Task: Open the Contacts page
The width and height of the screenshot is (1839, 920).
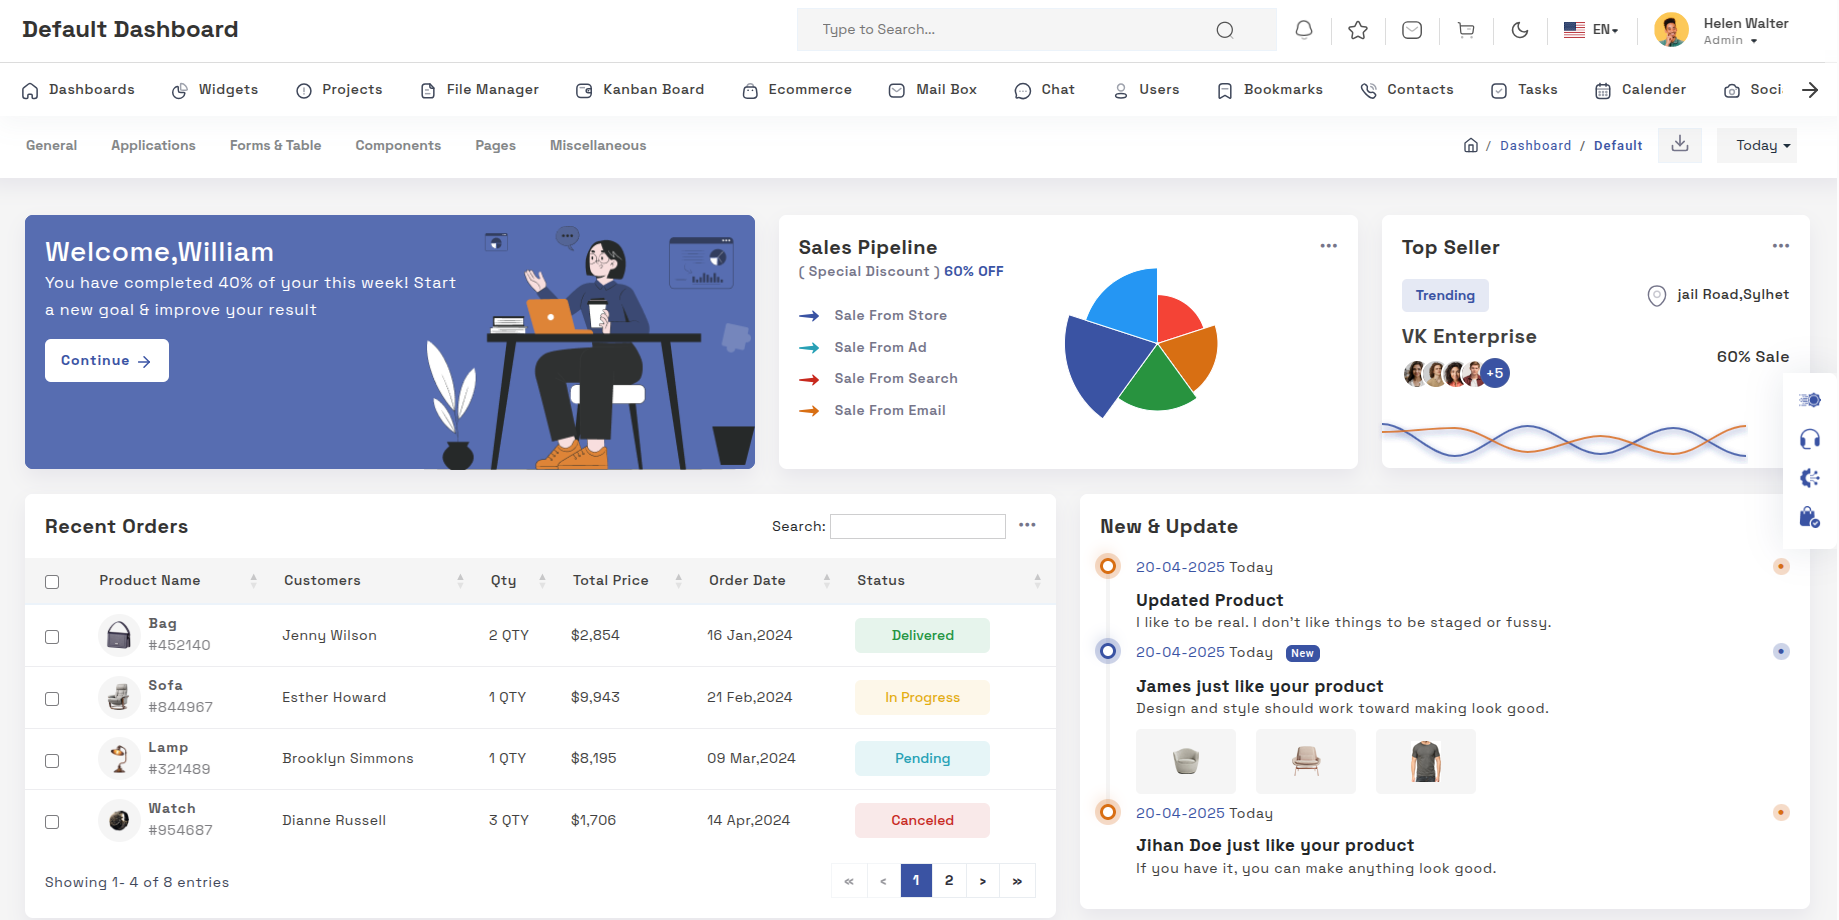Action: 1407,90
